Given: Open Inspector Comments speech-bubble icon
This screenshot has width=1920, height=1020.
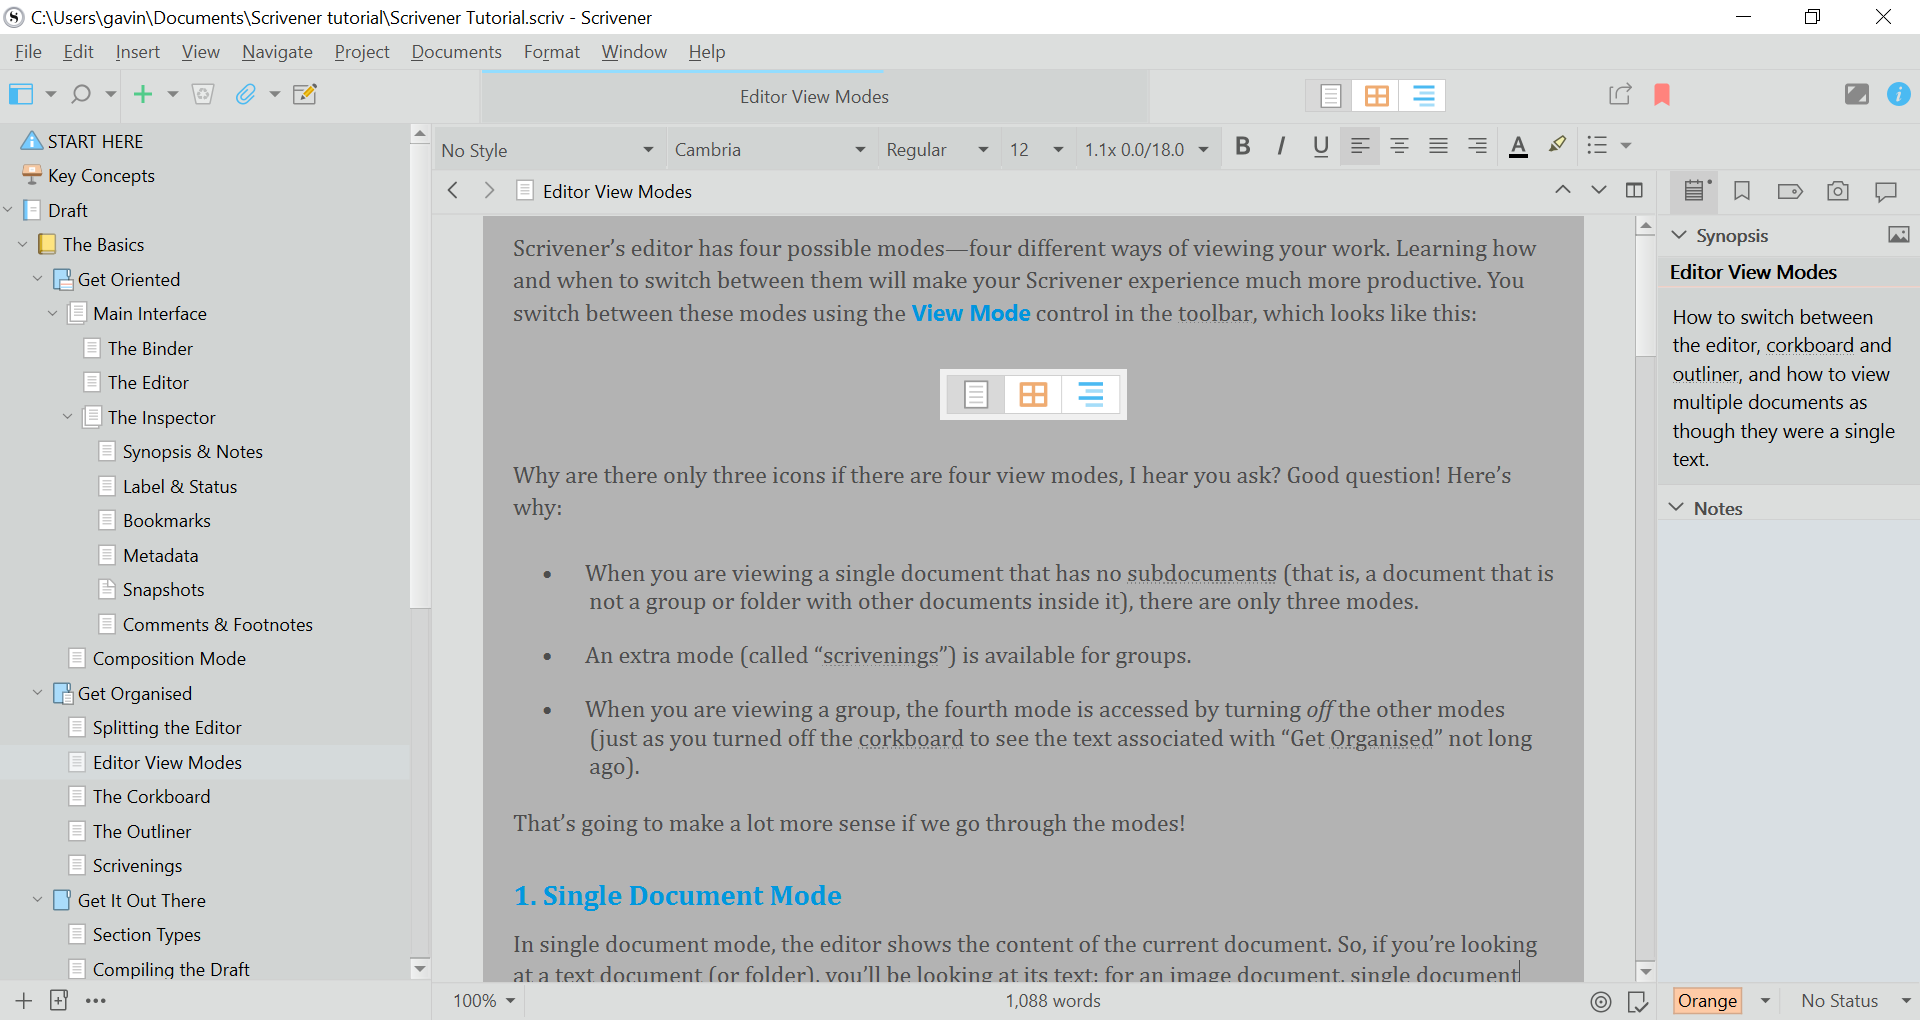Looking at the screenshot, I should tap(1886, 191).
